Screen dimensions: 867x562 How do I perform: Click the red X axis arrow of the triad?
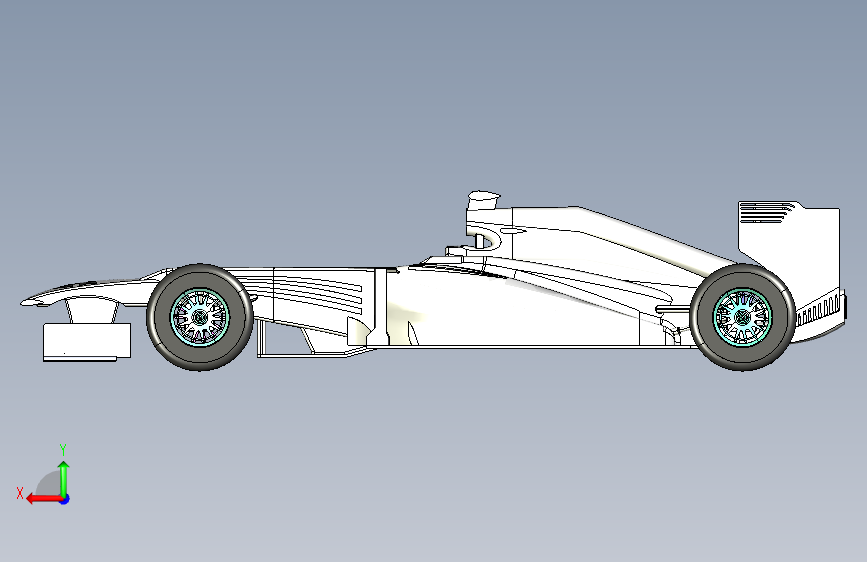point(44,499)
